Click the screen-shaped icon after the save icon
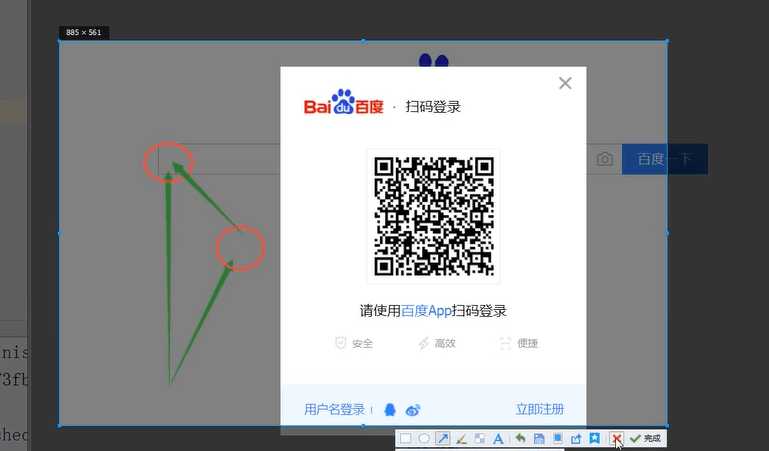The image size is (769, 451). (x=558, y=438)
